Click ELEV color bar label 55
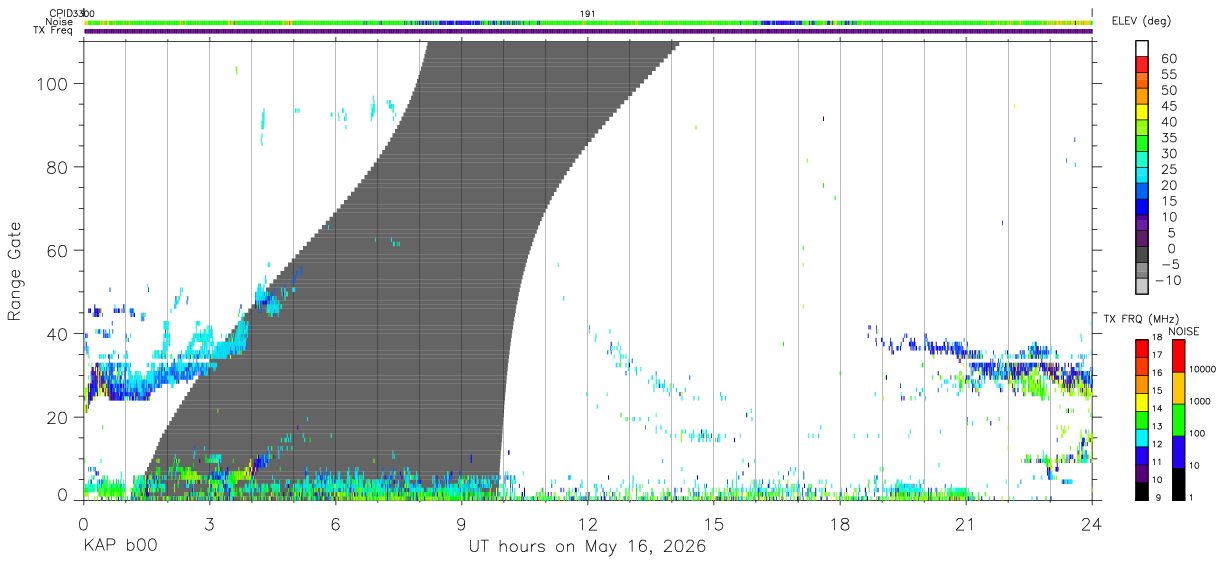The image size is (1228, 567). [x=1169, y=74]
